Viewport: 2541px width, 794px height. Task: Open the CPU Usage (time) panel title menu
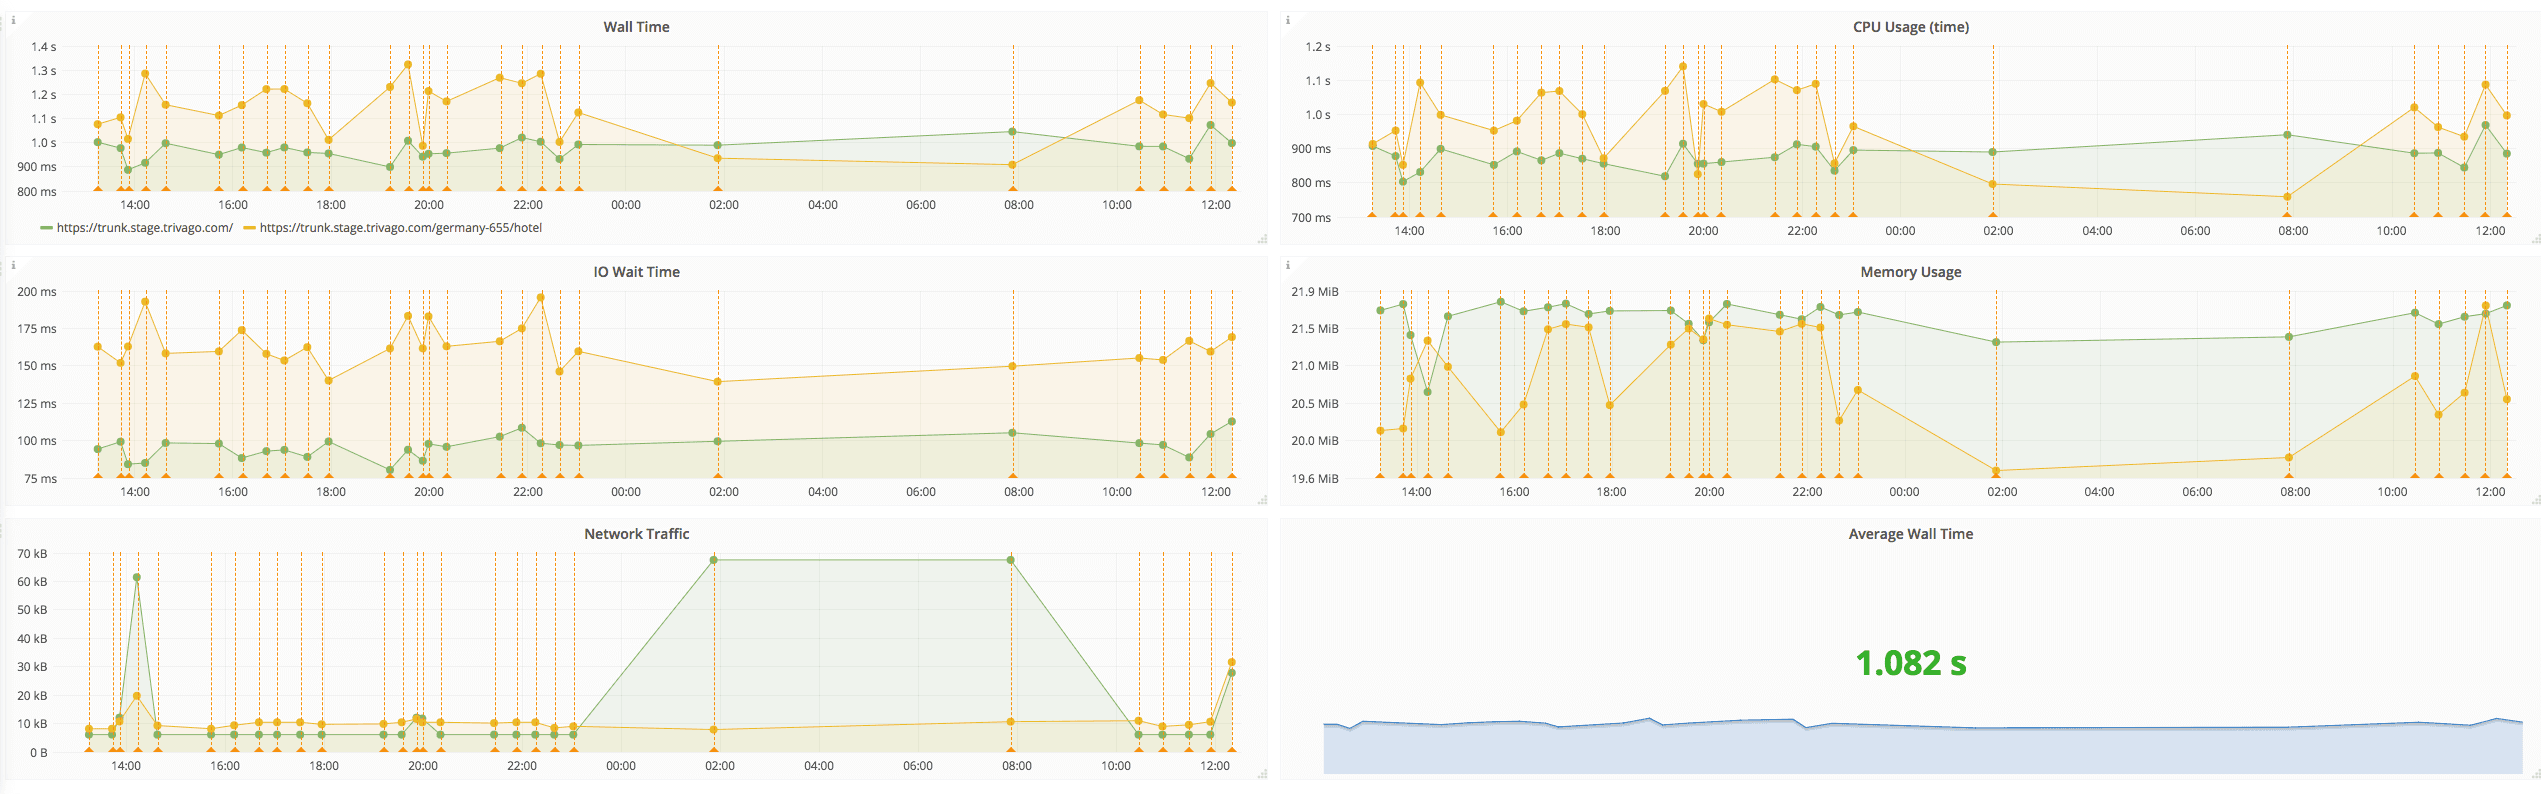[1910, 27]
